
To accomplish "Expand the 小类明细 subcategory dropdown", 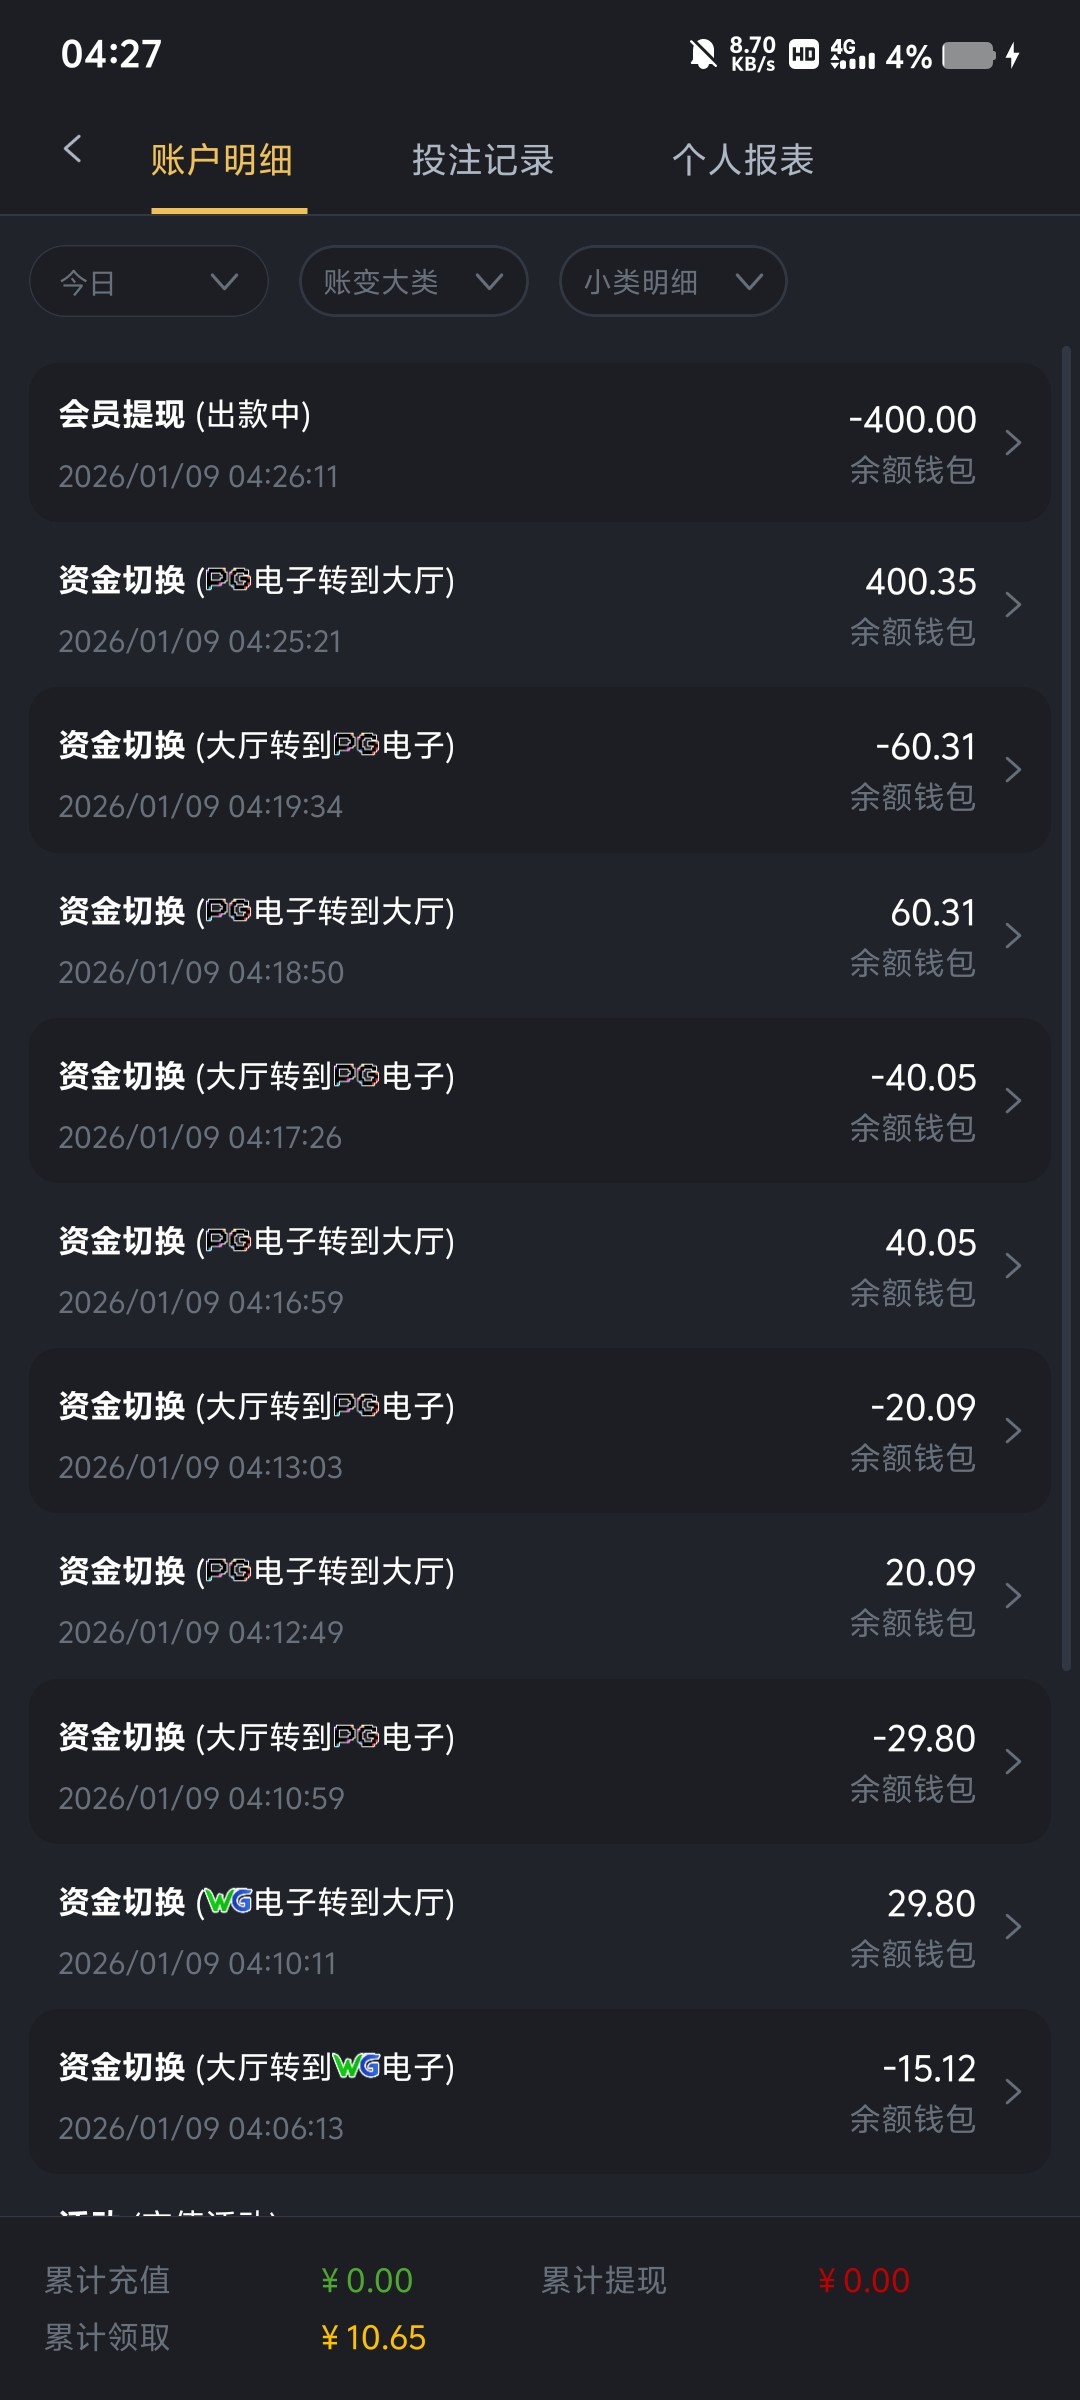I will pos(672,282).
